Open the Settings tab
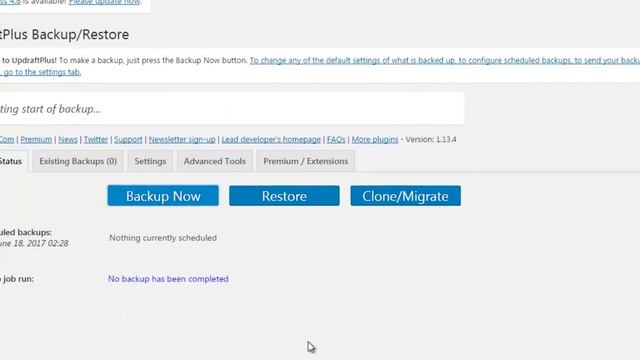The image size is (640, 360). tap(150, 161)
